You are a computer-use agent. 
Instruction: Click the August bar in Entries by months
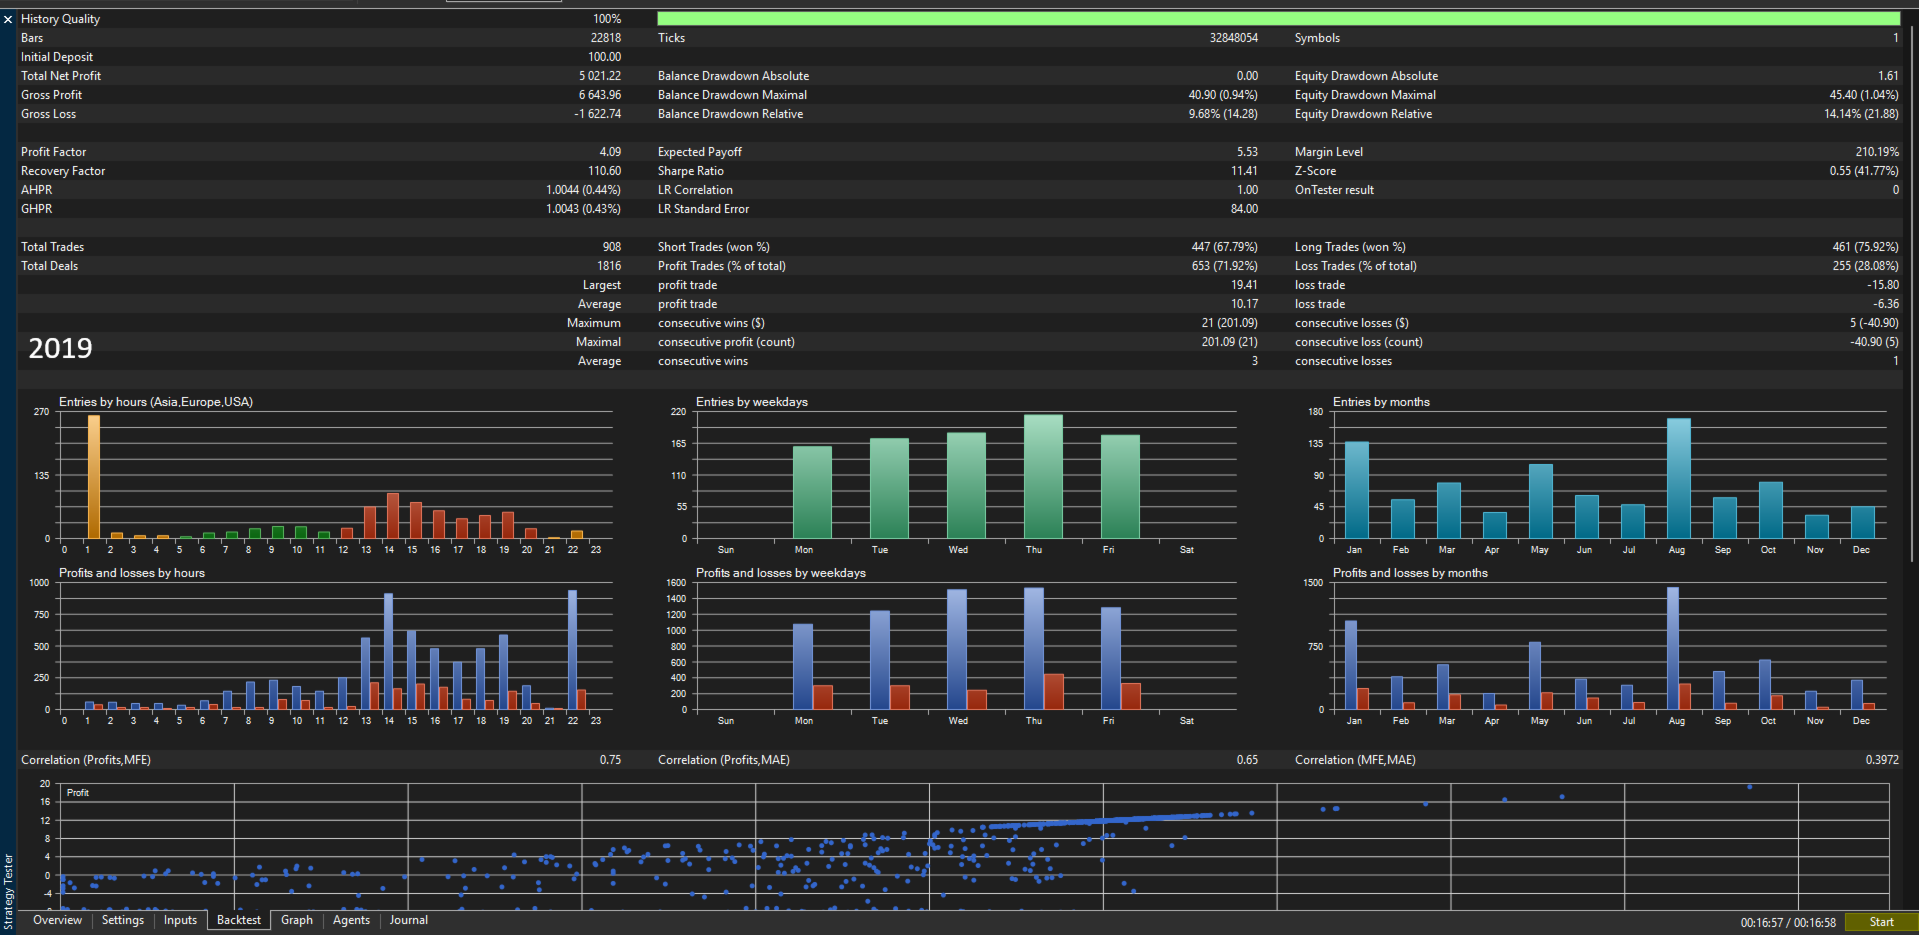pos(1679,479)
